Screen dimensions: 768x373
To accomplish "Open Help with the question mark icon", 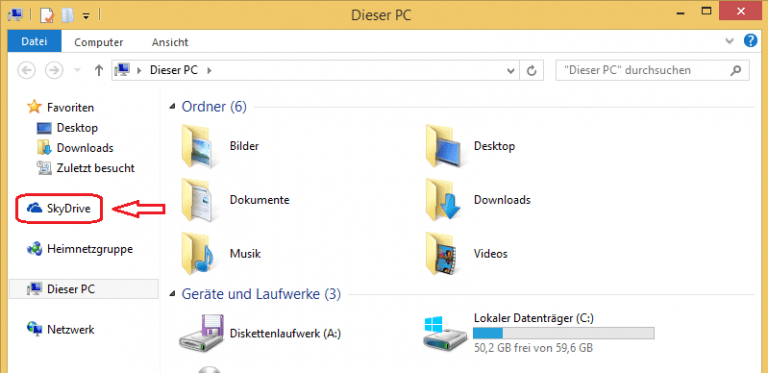I will coord(750,41).
